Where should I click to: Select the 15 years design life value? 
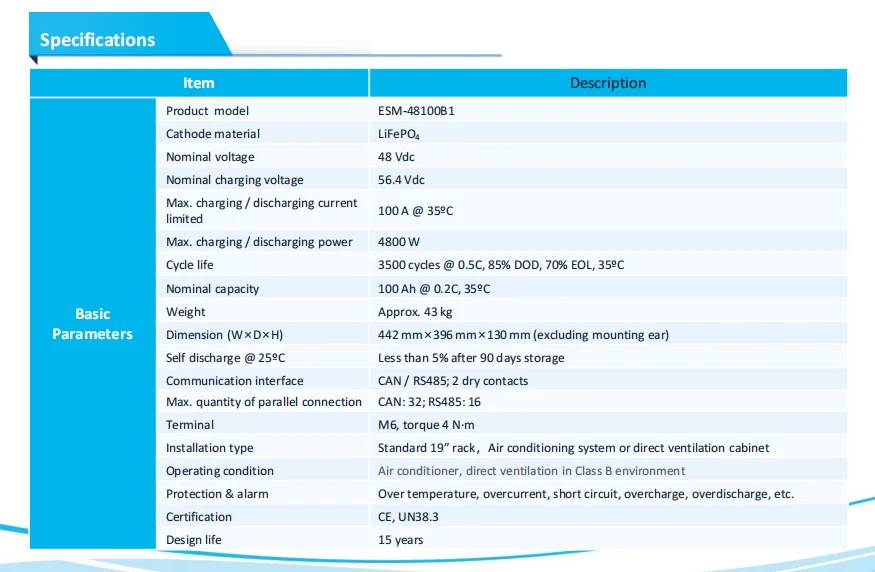(400, 540)
